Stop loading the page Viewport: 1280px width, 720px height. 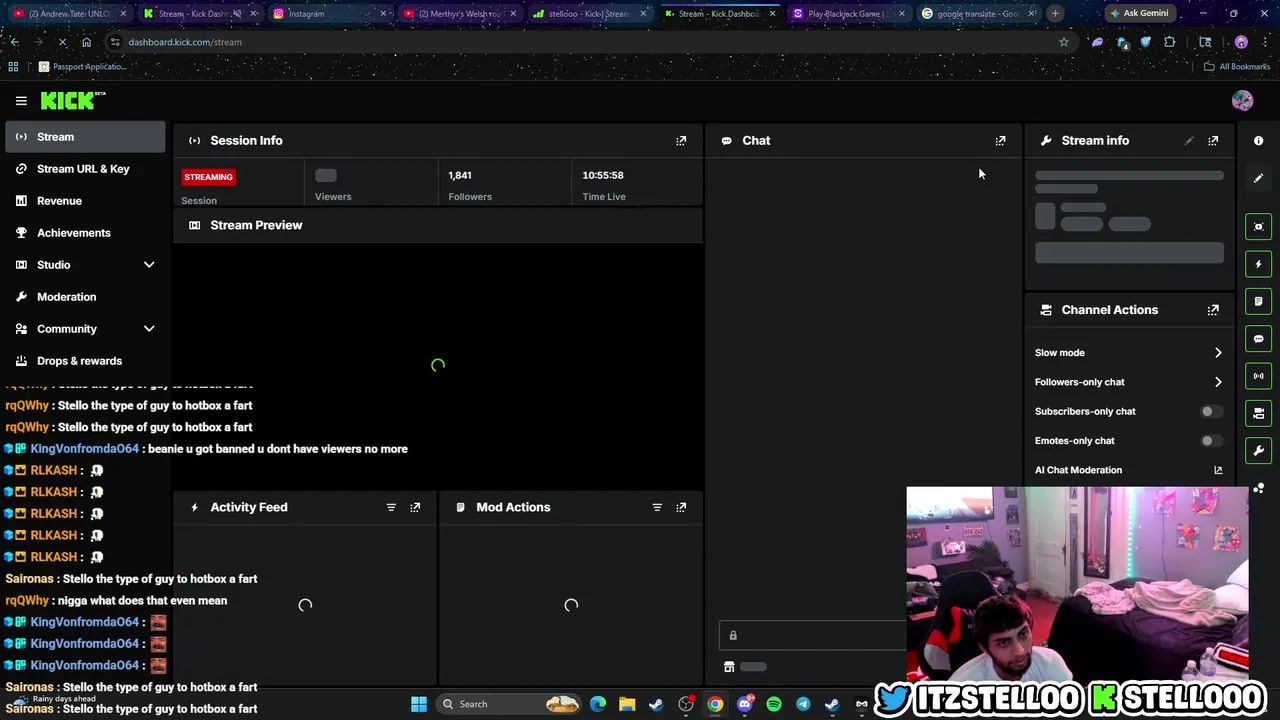(62, 42)
